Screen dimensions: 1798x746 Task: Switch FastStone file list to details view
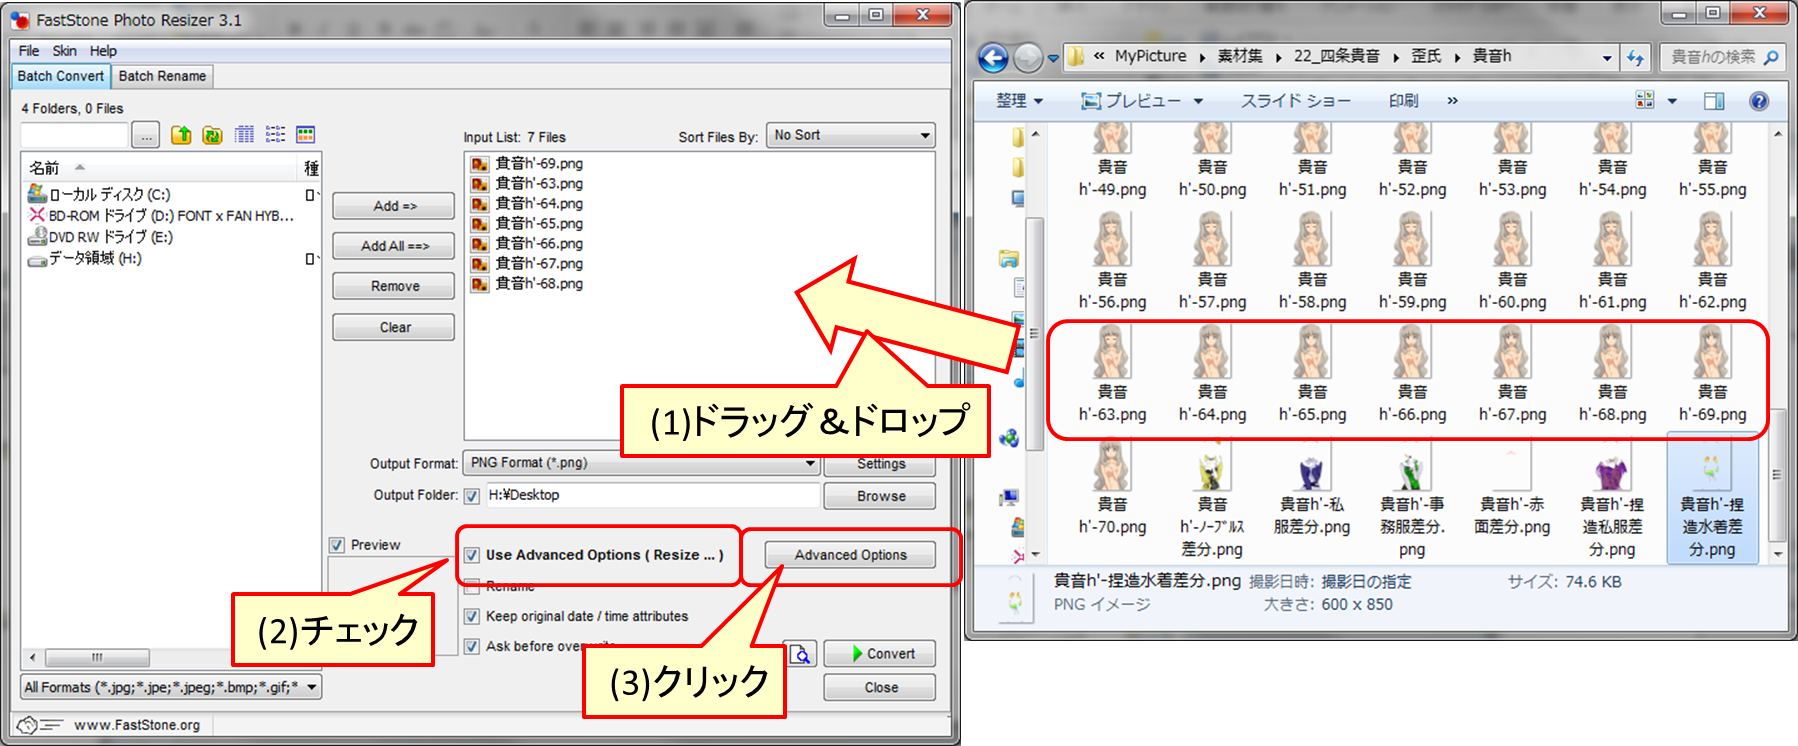tap(244, 135)
